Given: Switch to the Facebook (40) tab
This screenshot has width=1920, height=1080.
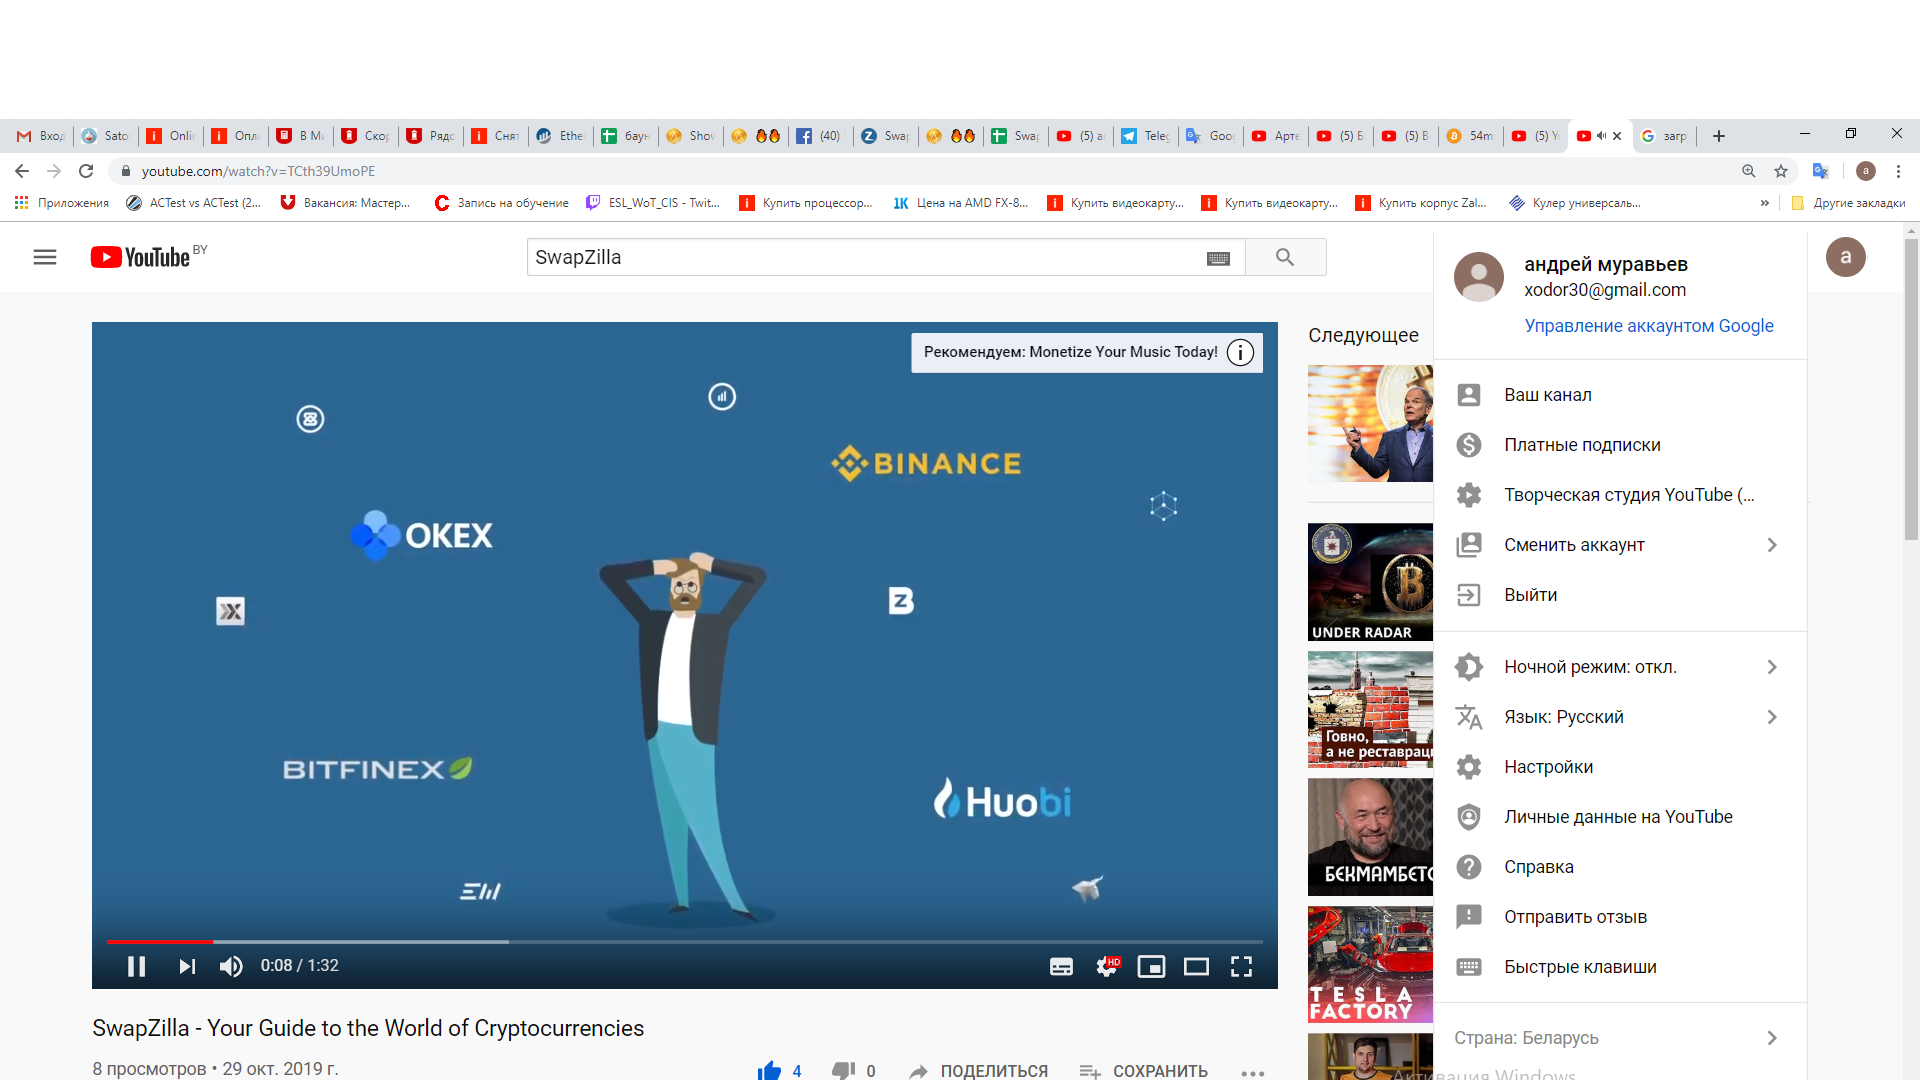Looking at the screenshot, I should (820, 136).
